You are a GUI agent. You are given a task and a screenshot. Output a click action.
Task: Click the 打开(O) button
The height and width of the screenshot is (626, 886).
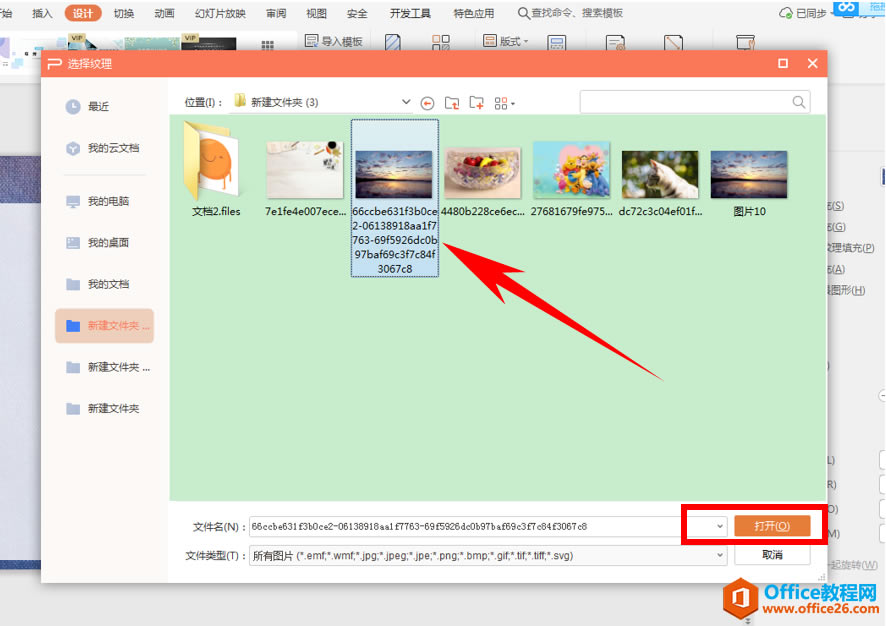pyautogui.click(x=772, y=526)
